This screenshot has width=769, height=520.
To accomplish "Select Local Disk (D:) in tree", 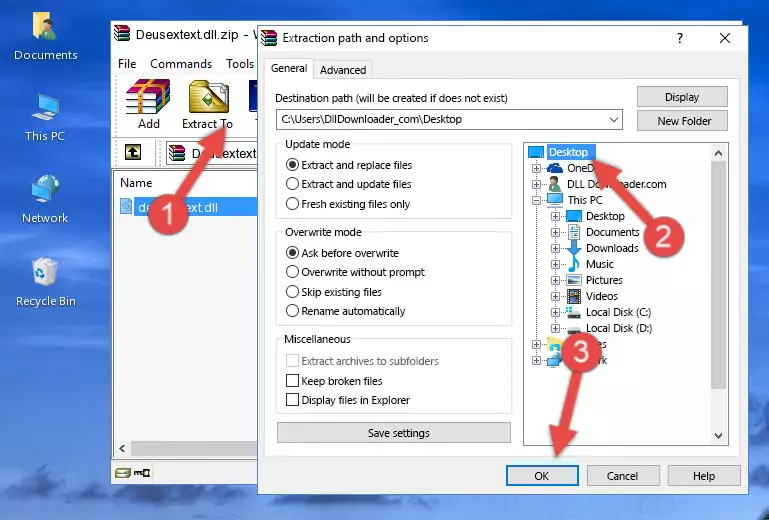I will pyautogui.click(x=618, y=328).
